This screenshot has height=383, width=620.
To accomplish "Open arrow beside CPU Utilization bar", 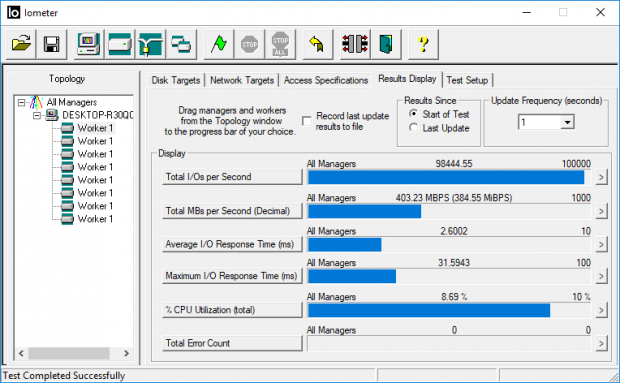I will click(601, 310).
